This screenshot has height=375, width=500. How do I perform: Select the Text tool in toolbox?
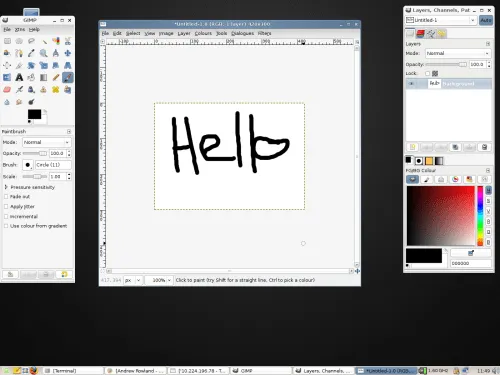coord(19,78)
